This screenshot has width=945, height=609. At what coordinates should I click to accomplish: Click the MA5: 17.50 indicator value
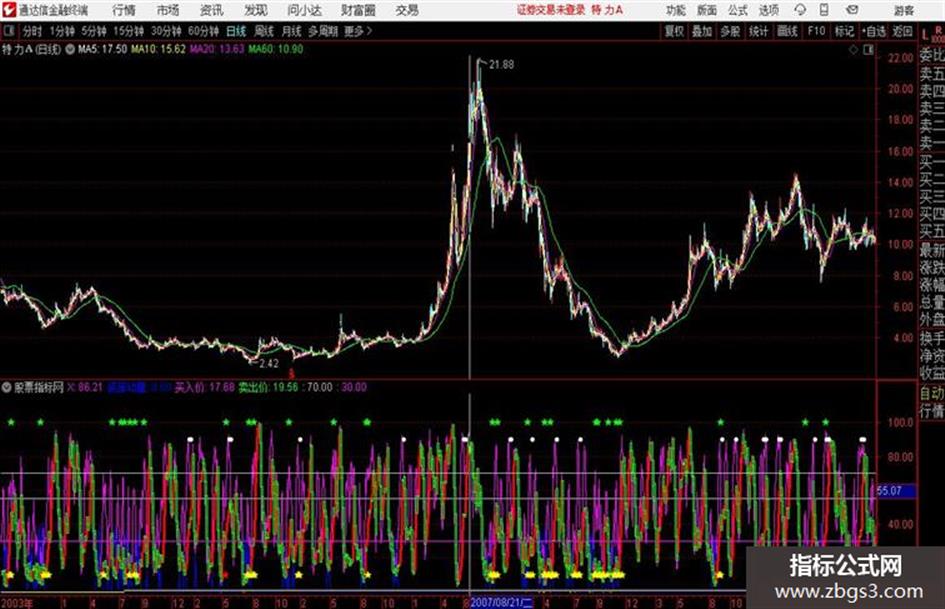click(102, 49)
